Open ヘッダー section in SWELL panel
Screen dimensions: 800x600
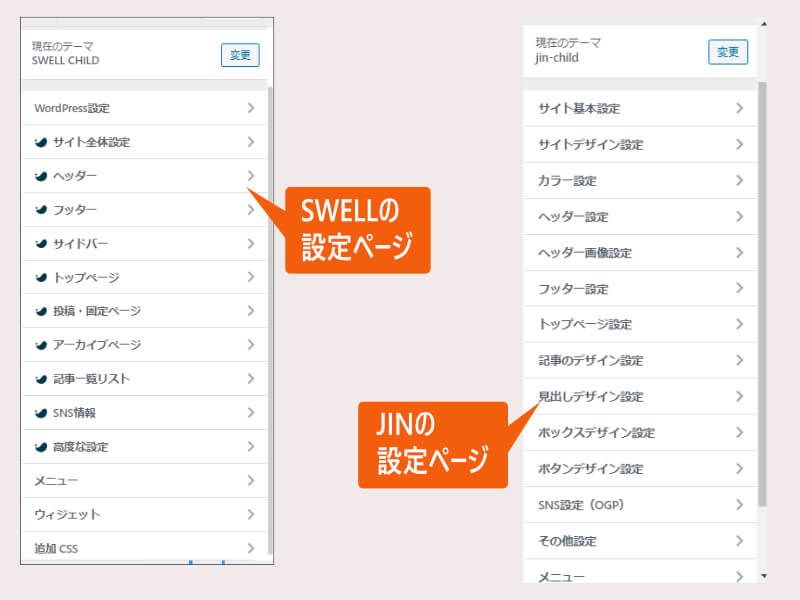[x=145, y=176]
